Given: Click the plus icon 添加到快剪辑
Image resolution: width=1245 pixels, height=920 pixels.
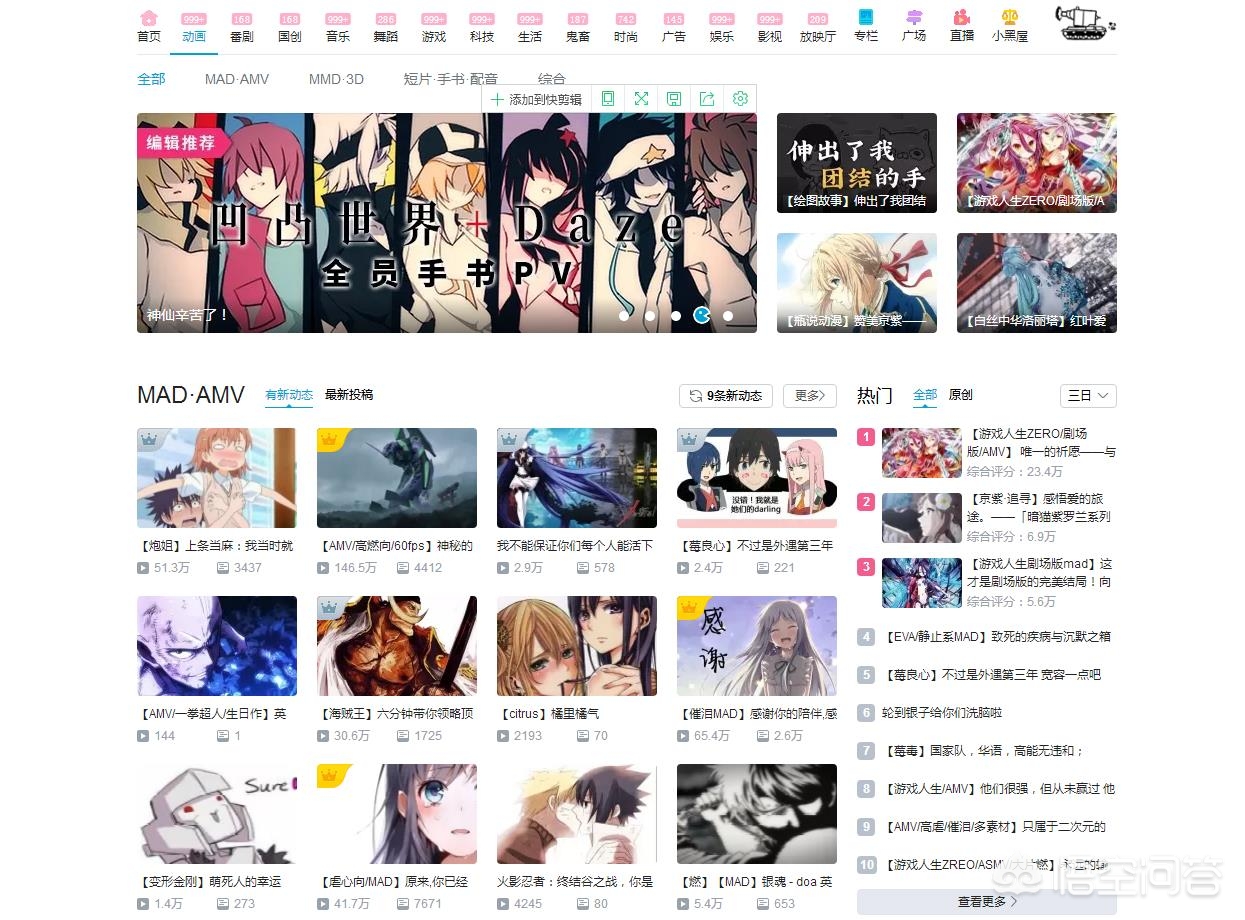Looking at the screenshot, I should (497, 99).
